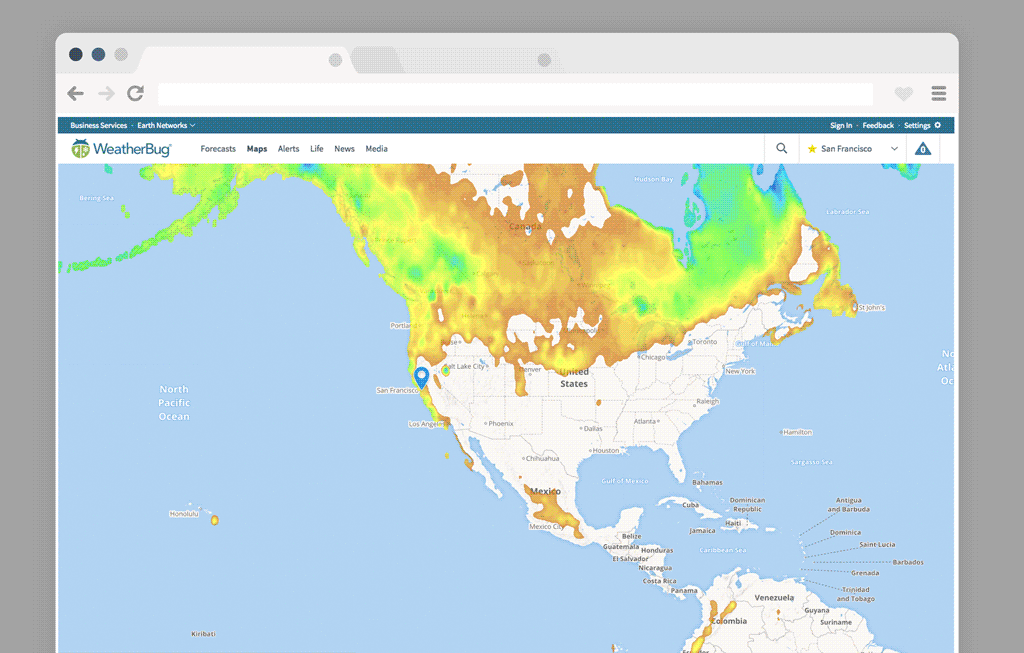Reload the page with refresh icon

click(x=135, y=93)
